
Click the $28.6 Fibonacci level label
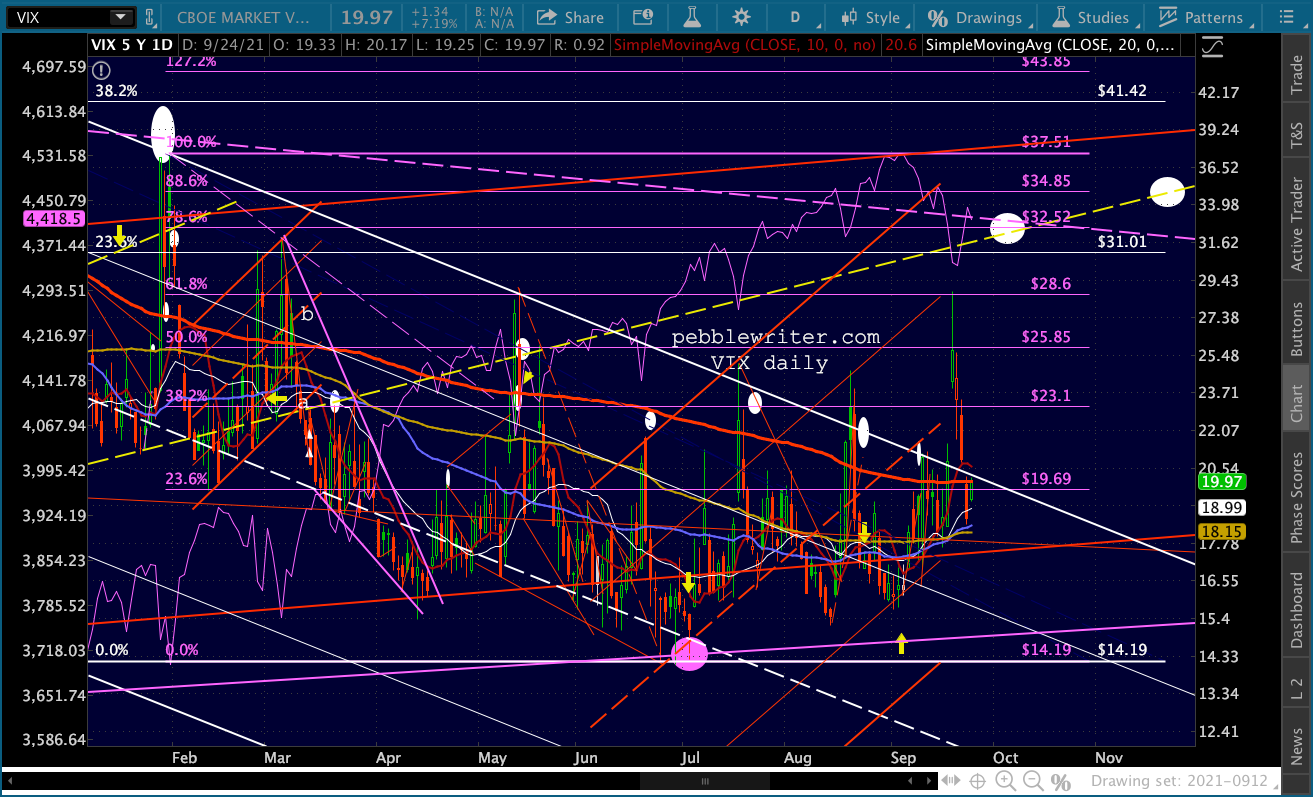(x=1051, y=284)
